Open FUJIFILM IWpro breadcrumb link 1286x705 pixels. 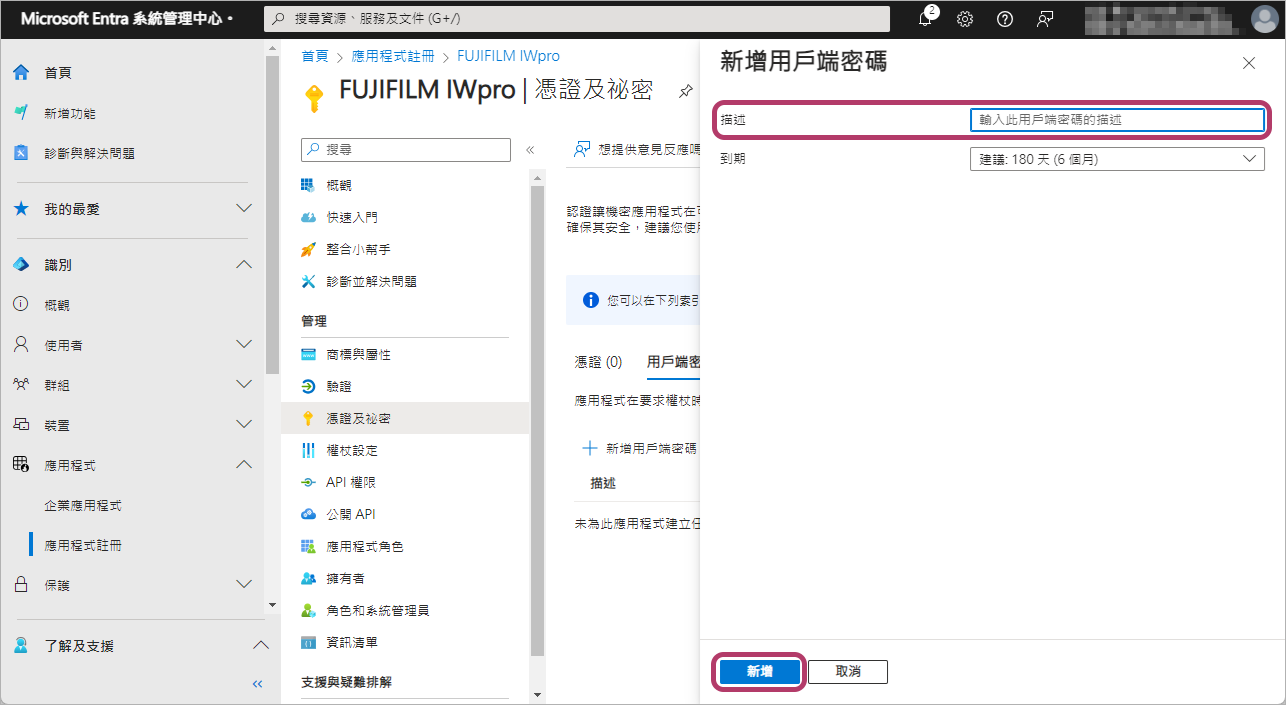[508, 56]
